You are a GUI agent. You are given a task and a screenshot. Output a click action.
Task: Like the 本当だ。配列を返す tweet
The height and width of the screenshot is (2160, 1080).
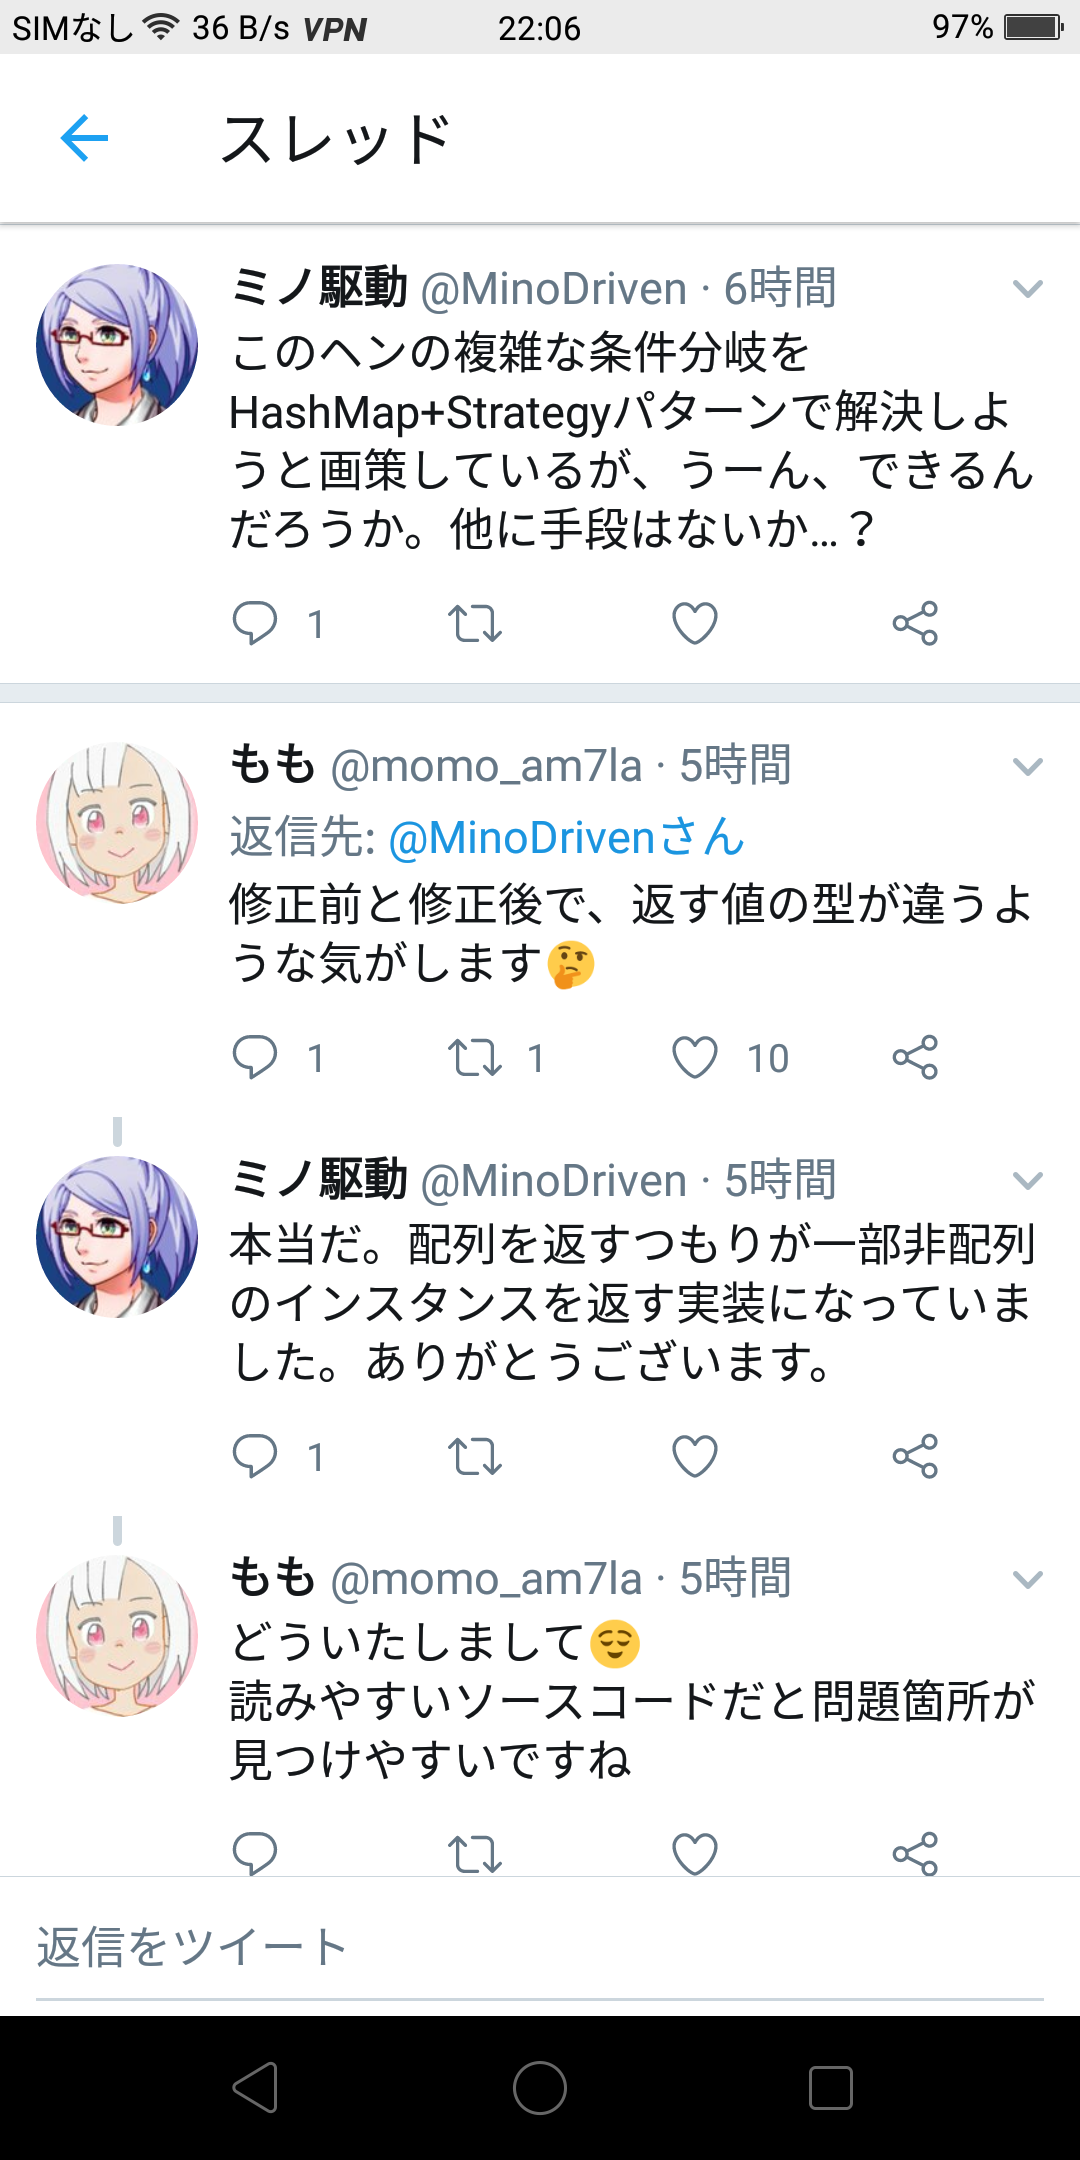pos(694,1456)
